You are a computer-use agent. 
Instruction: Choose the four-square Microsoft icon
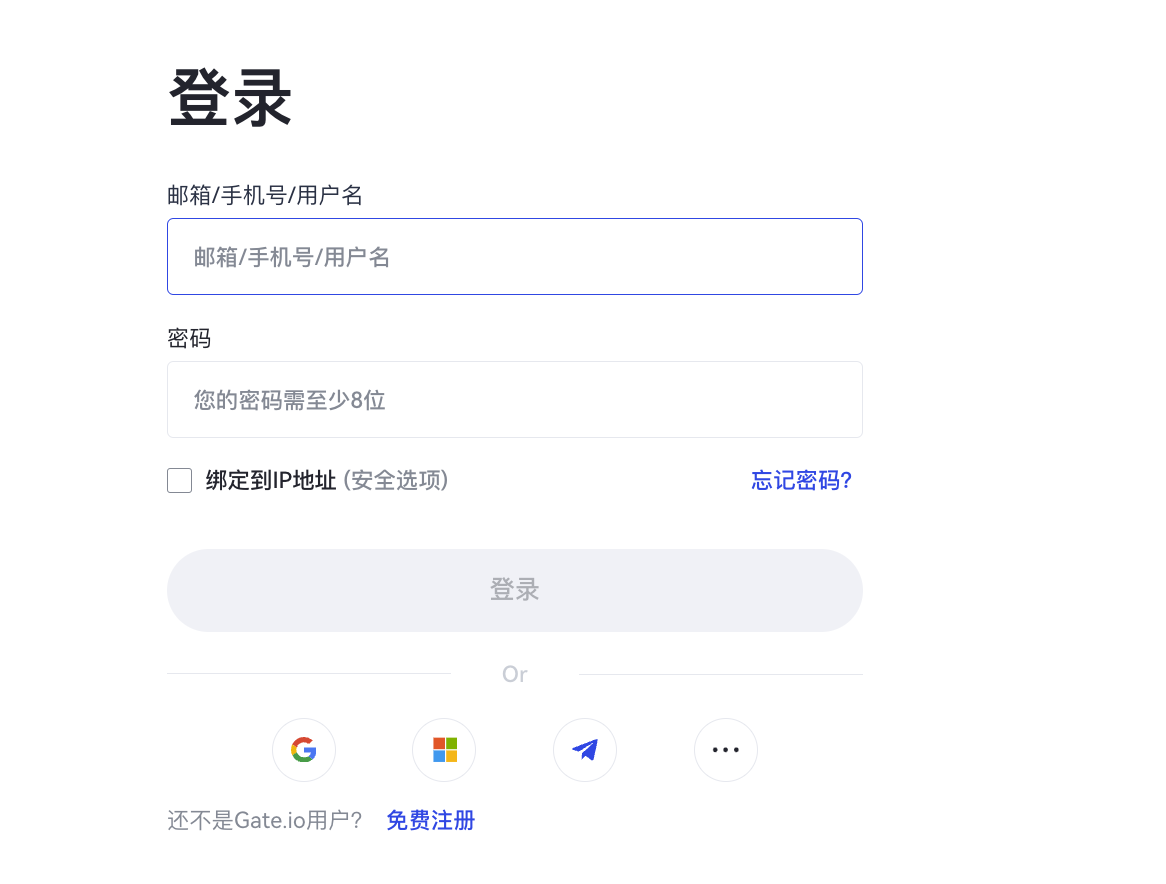tap(444, 750)
